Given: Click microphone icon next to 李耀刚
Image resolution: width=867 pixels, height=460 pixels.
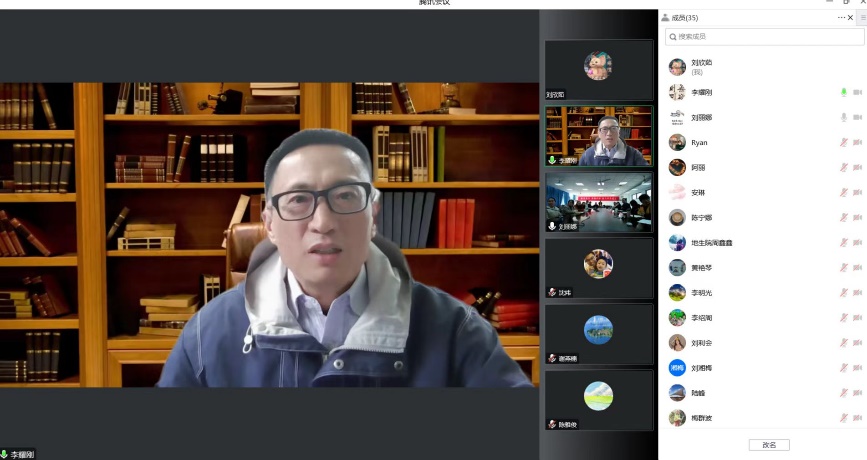Looking at the screenshot, I should (843, 92).
